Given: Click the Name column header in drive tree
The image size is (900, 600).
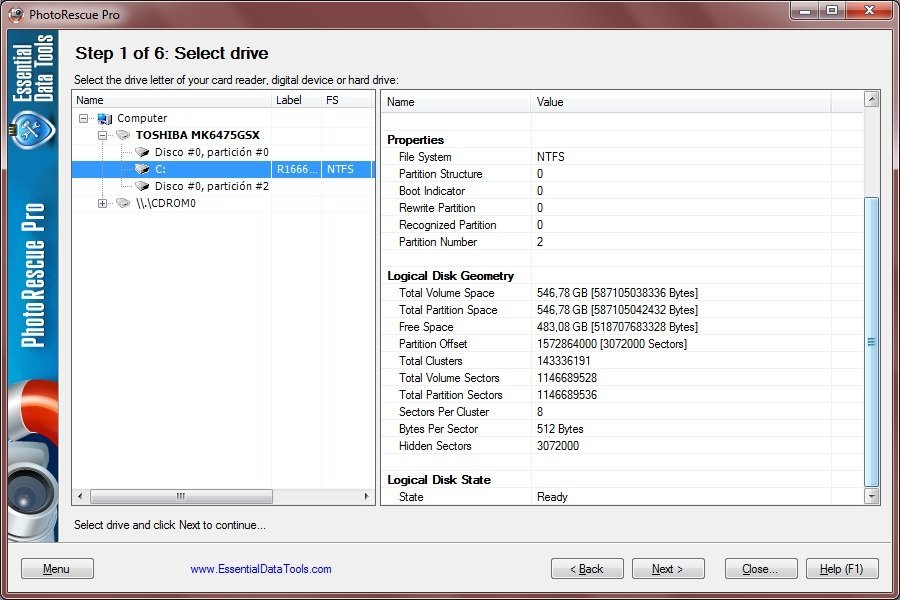Looking at the screenshot, I should pyautogui.click(x=172, y=100).
